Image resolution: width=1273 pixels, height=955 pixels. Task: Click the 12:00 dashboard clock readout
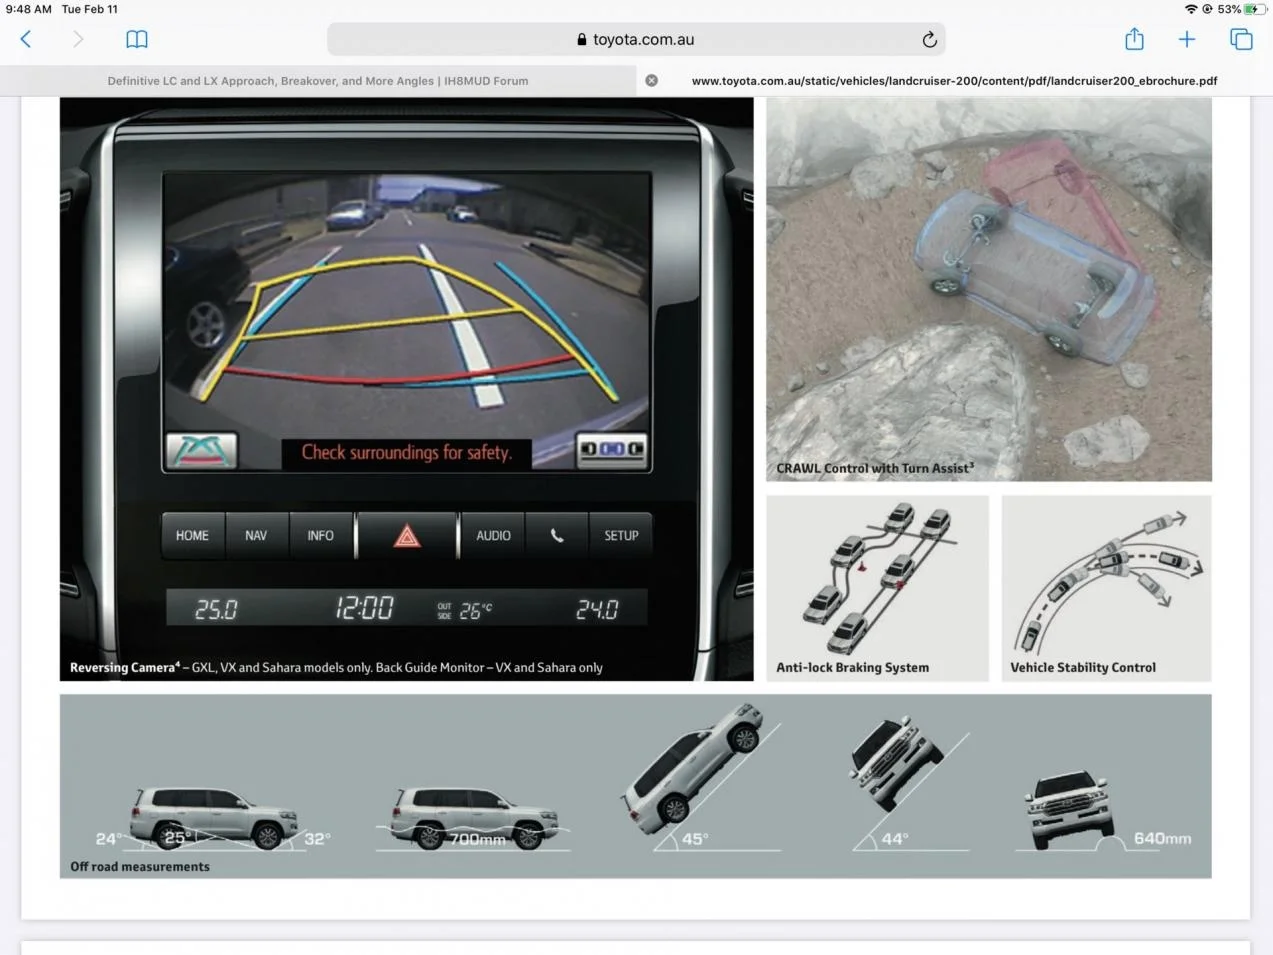point(364,608)
